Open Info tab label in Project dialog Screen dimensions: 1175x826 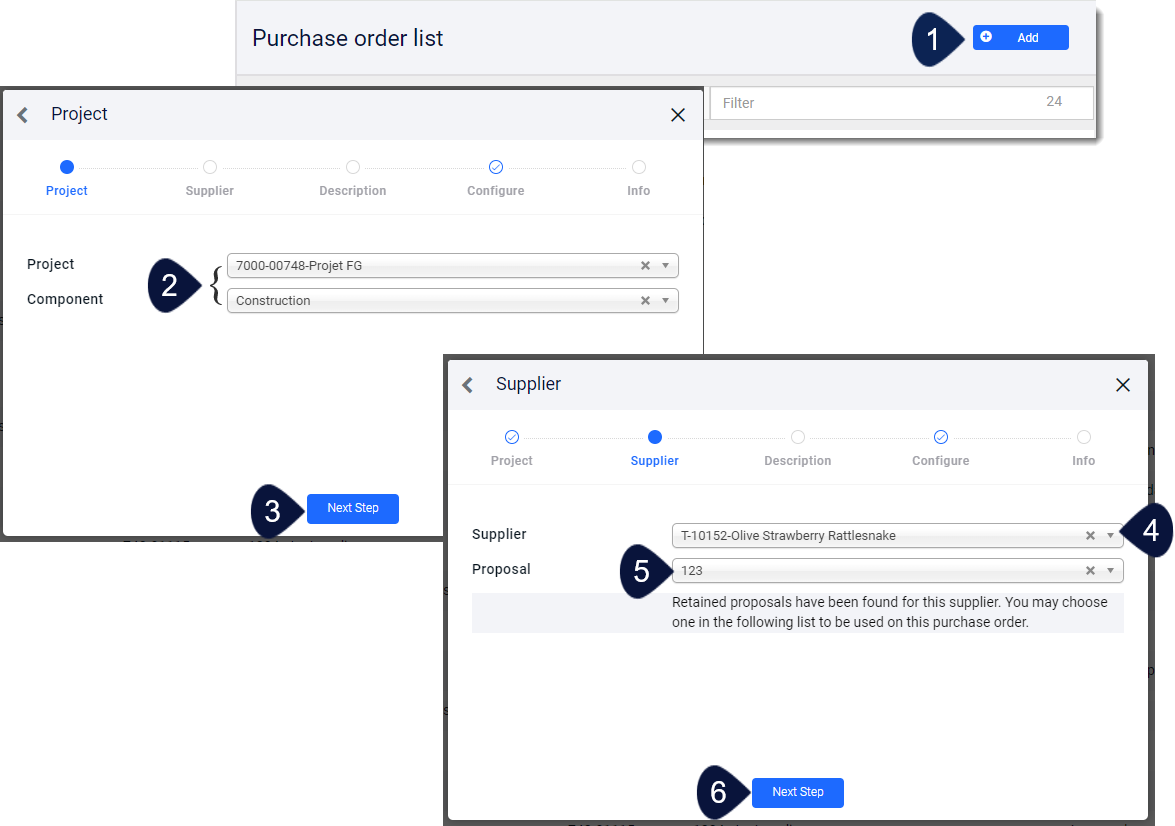pyautogui.click(x=638, y=190)
